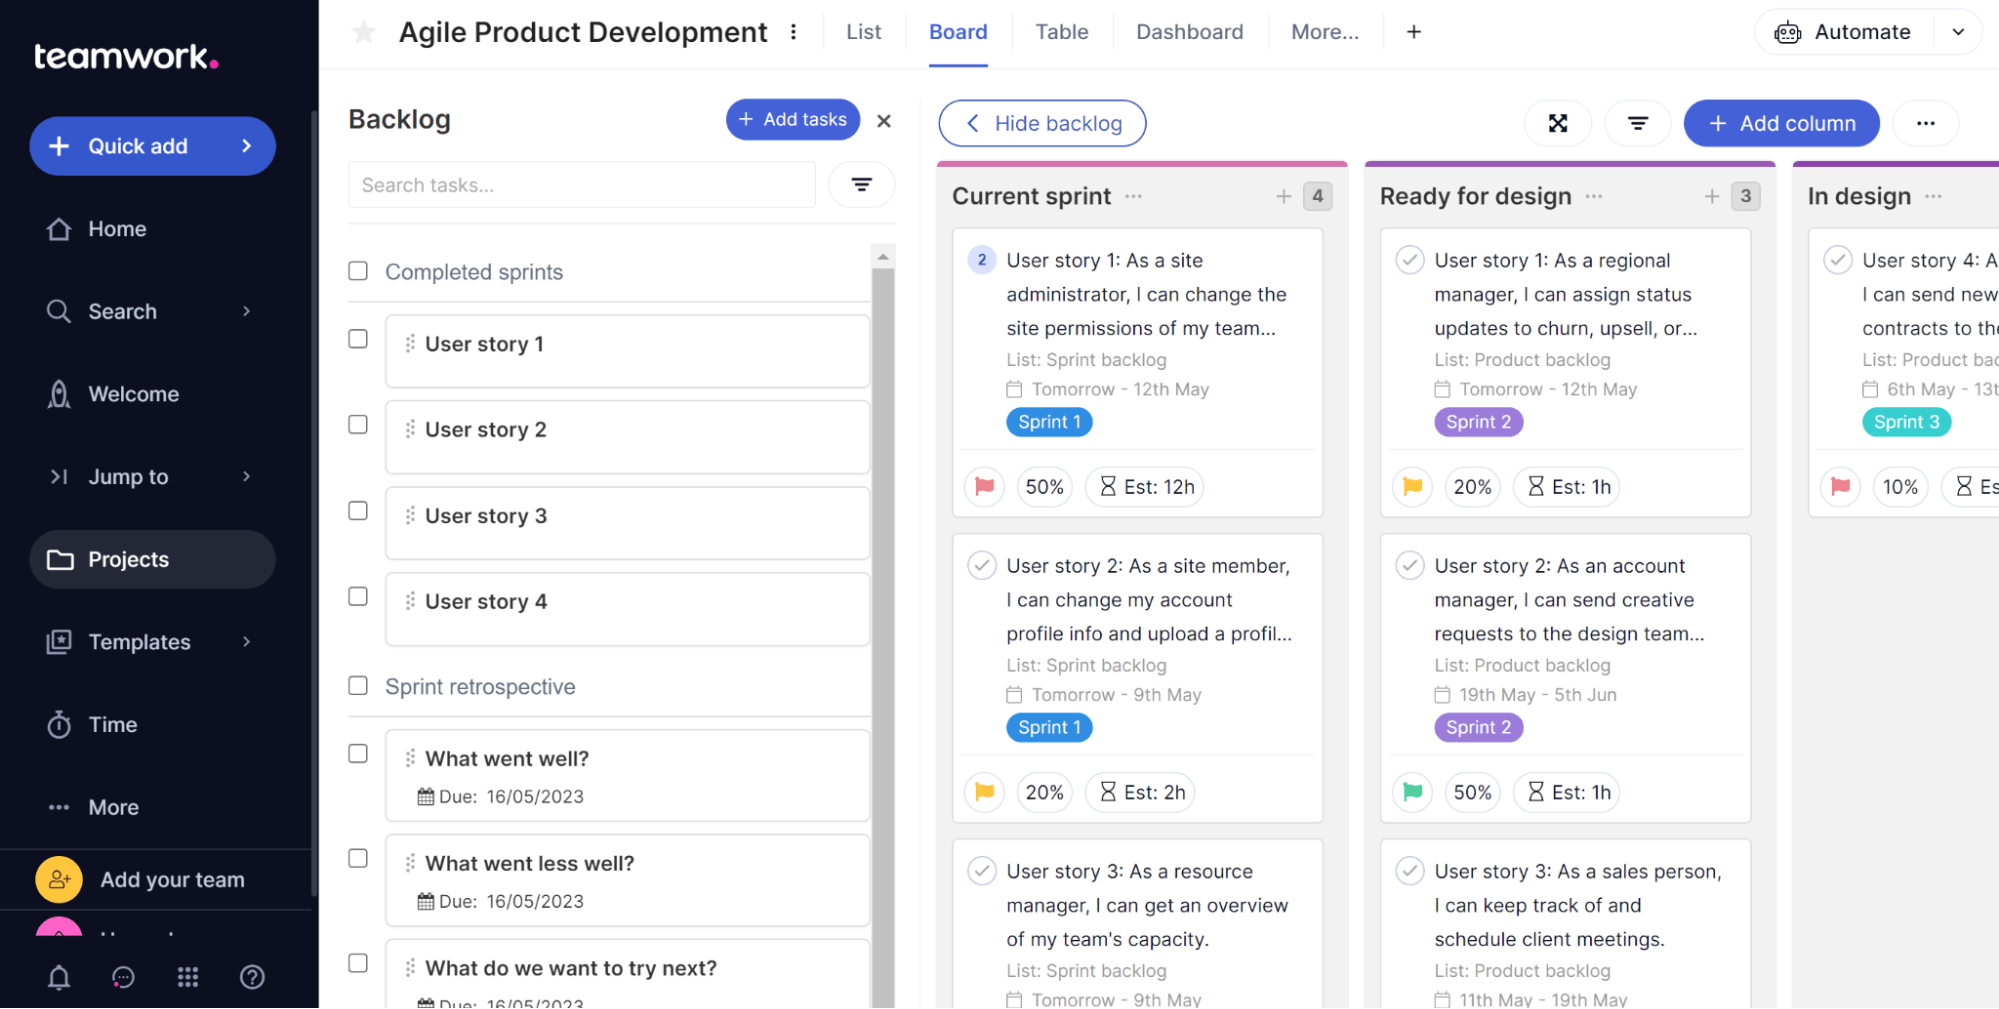Add a card to Current sprint column
1999x1009 pixels.
(1284, 196)
